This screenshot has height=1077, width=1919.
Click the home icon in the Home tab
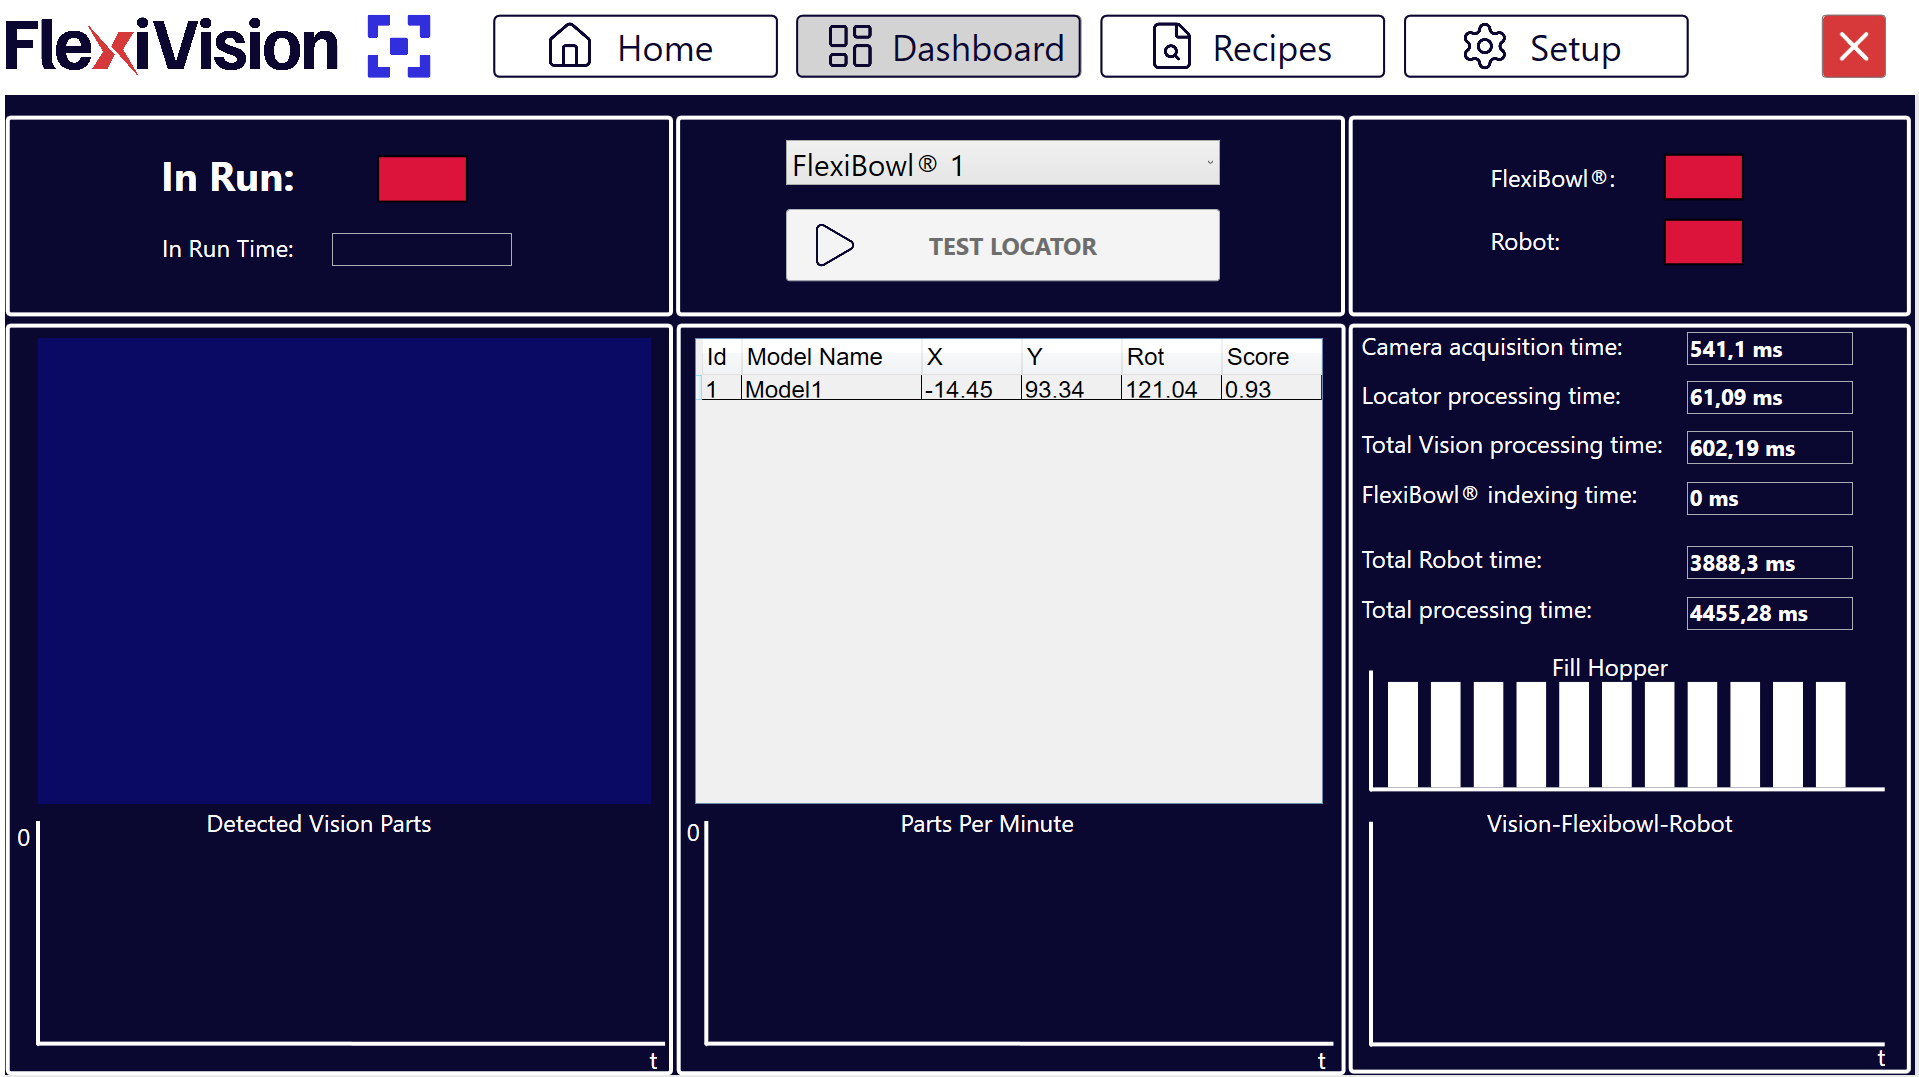[570, 46]
